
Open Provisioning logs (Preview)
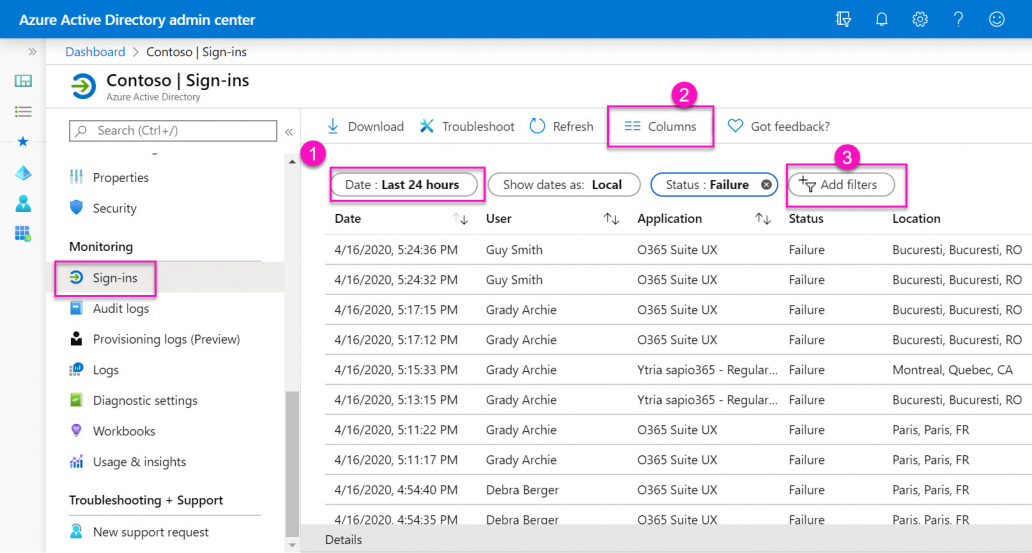[x=166, y=339]
